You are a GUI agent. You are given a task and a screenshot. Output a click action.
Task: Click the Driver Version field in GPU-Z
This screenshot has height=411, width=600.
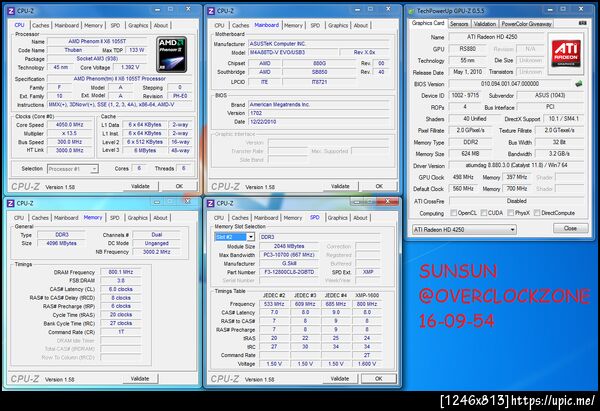[x=516, y=166]
